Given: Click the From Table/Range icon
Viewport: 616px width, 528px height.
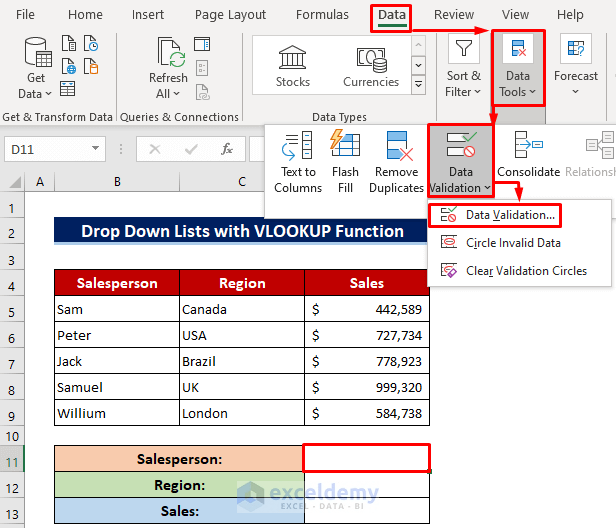Looking at the screenshot, I should 68,89.
